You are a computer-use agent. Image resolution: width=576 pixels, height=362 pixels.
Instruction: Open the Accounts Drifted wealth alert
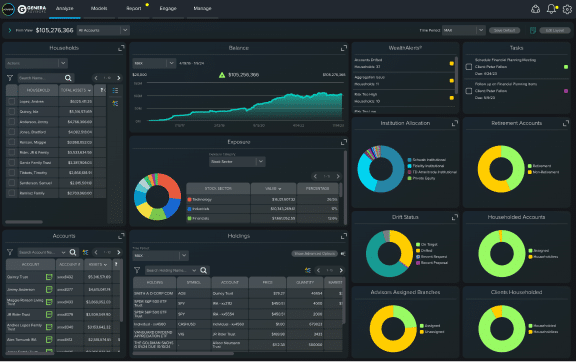point(403,63)
